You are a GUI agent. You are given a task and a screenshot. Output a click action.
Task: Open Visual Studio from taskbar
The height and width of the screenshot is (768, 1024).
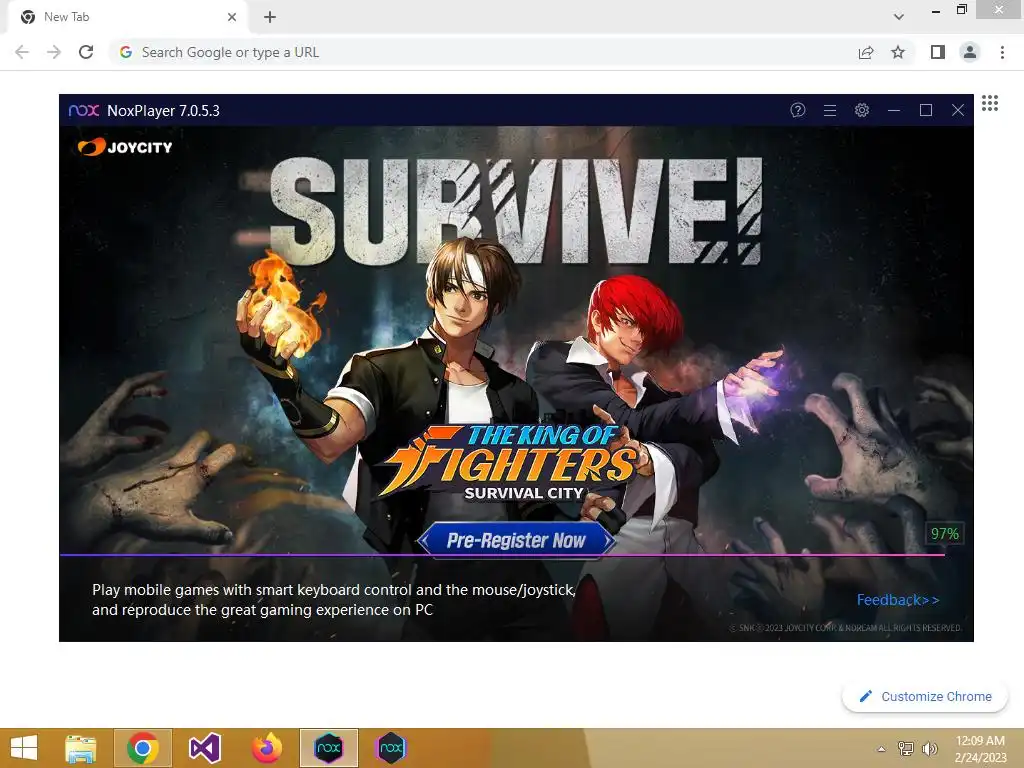204,748
